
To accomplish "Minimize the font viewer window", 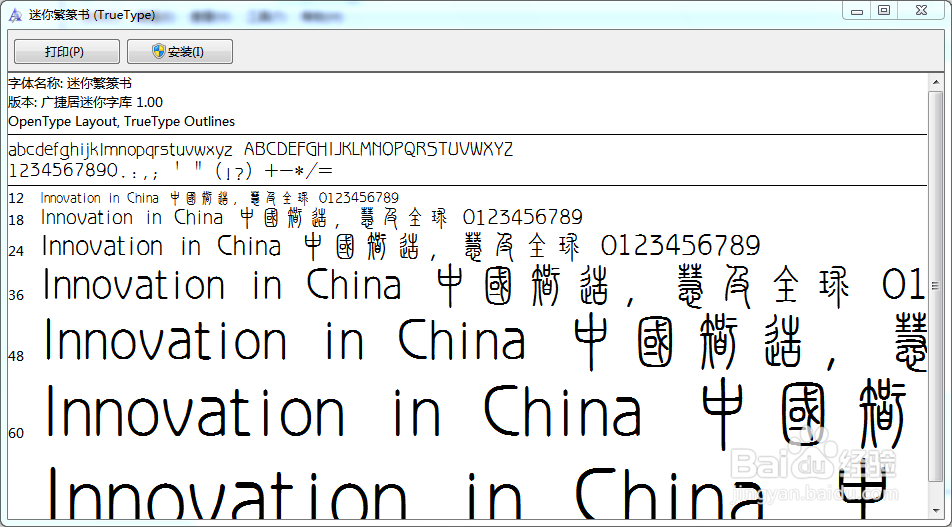I will [x=857, y=10].
